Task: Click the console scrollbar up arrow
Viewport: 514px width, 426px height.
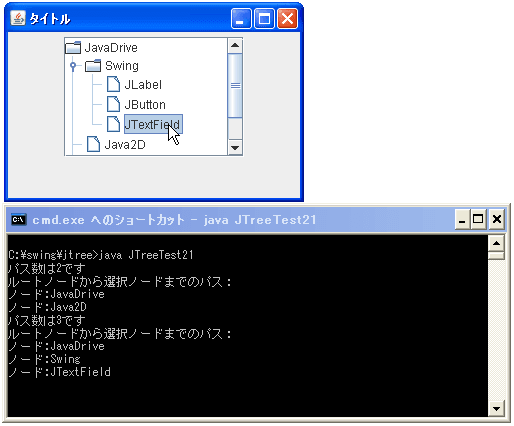Action: coord(496,243)
